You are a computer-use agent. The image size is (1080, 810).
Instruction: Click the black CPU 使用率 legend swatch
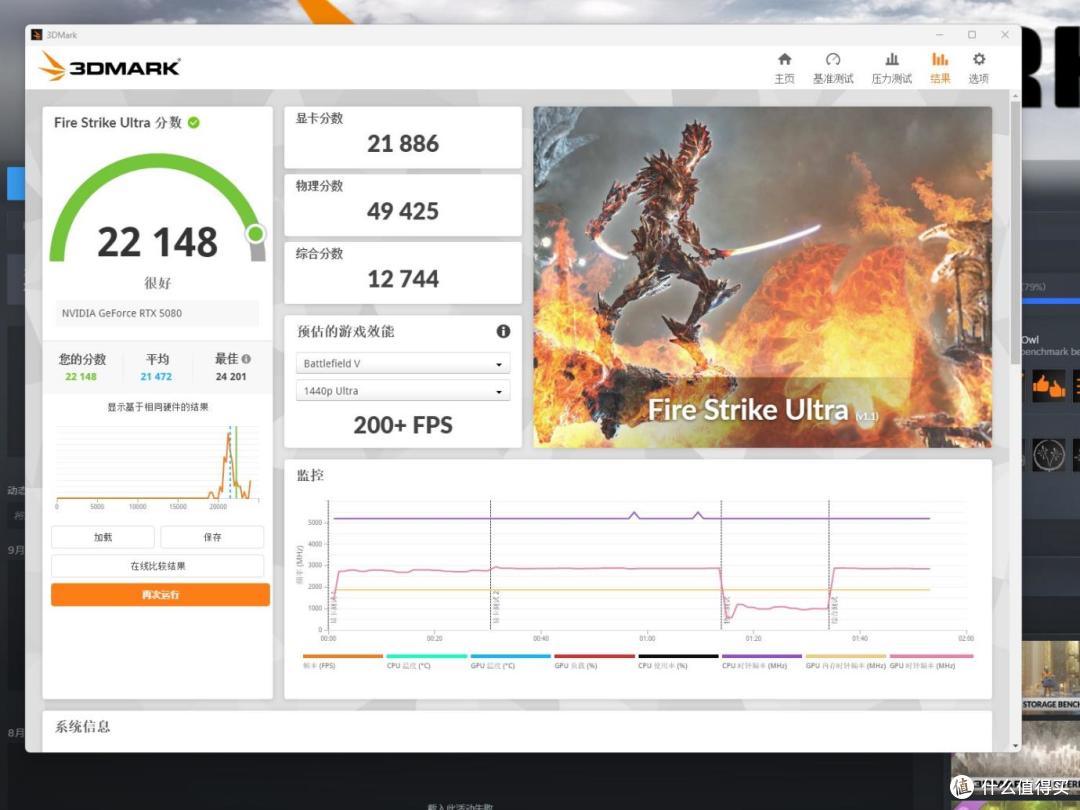tap(678, 656)
